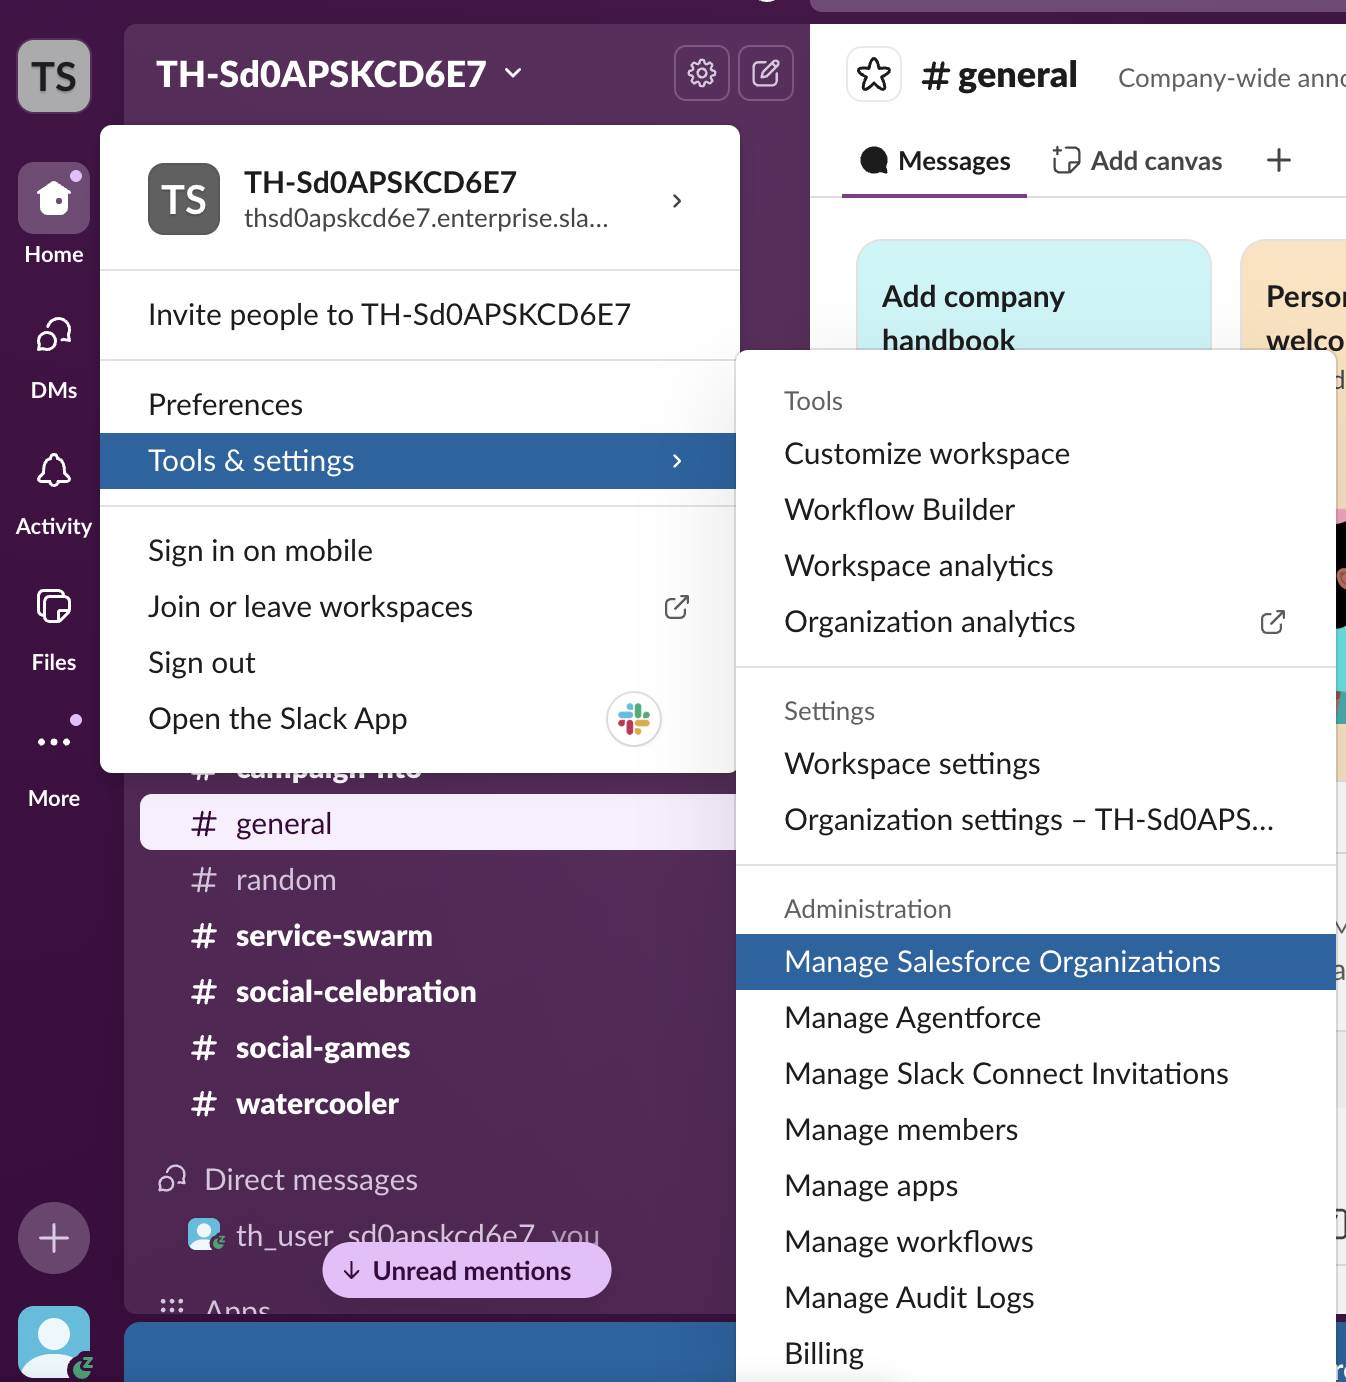Viewport: 1346px width, 1382px height.
Task: Select Join or leave workspaces
Action: (x=420, y=607)
